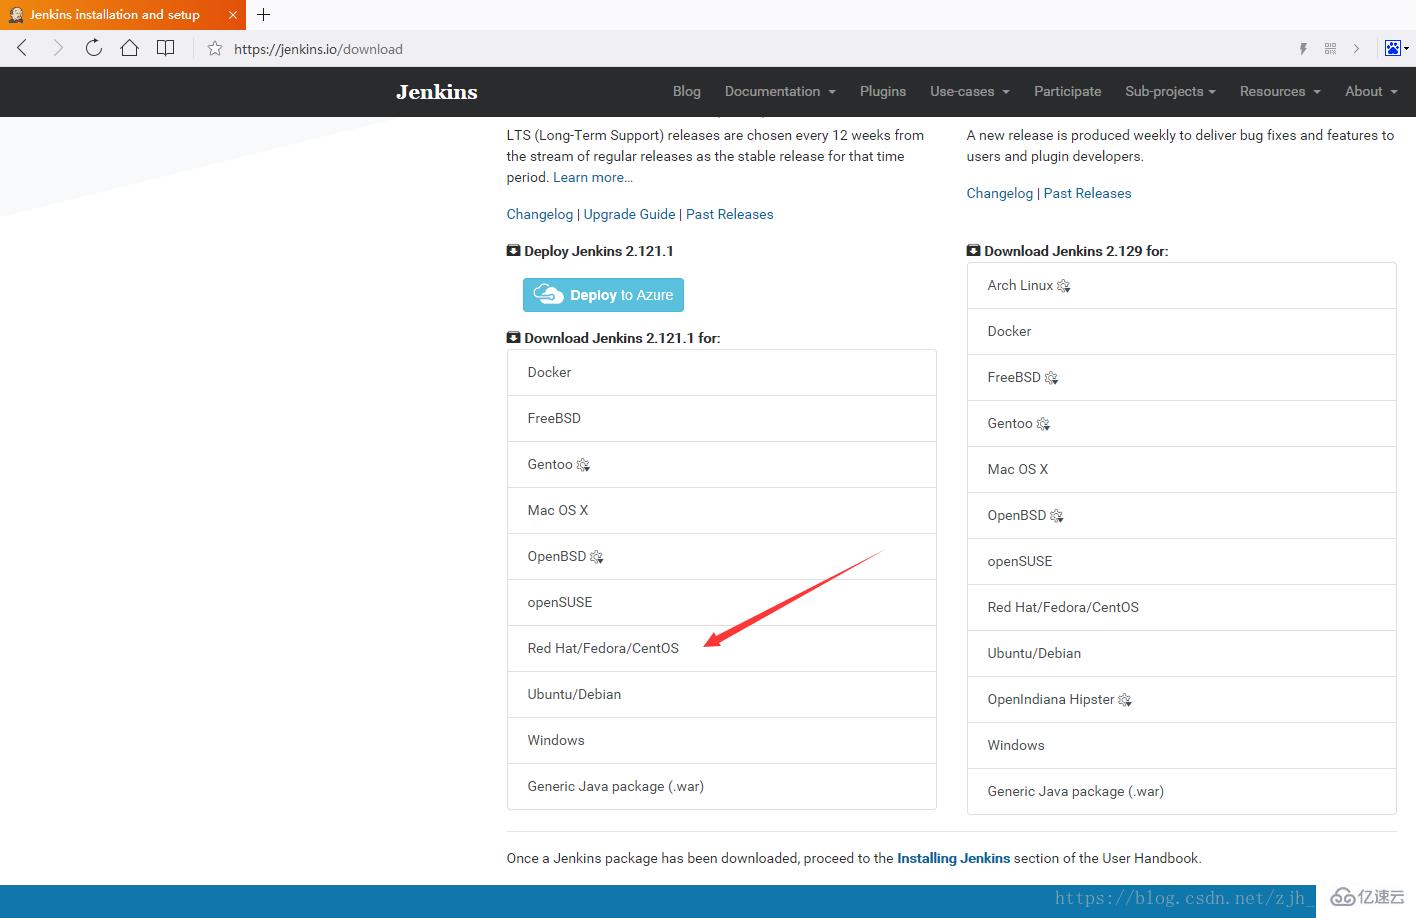Open the LTS Changelog link
The width and height of the screenshot is (1416, 918).
point(540,214)
